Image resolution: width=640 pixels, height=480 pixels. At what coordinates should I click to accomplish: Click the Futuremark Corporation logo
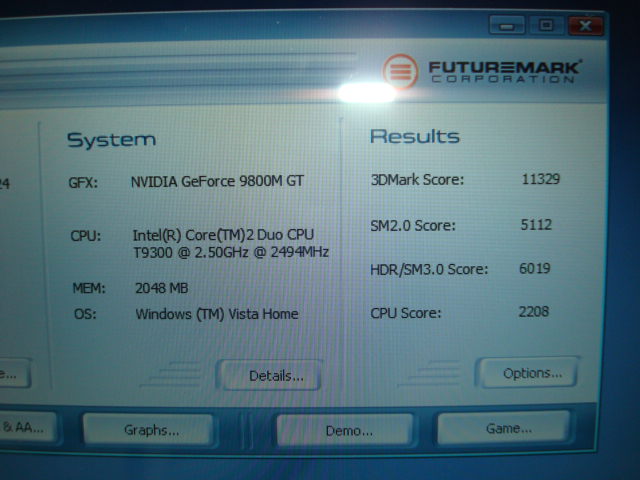pyautogui.click(x=482, y=72)
